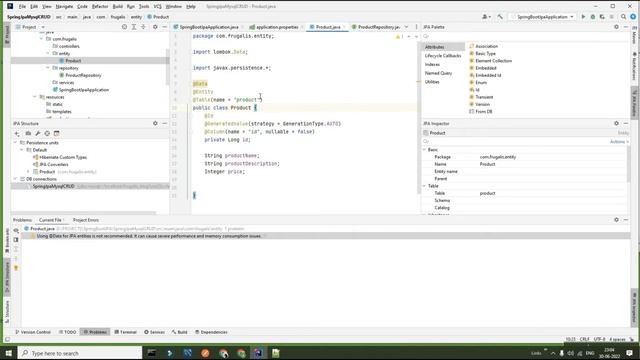The image size is (640, 360).
Task: Select ProductRepository in Project tree
Action: tap(80, 76)
